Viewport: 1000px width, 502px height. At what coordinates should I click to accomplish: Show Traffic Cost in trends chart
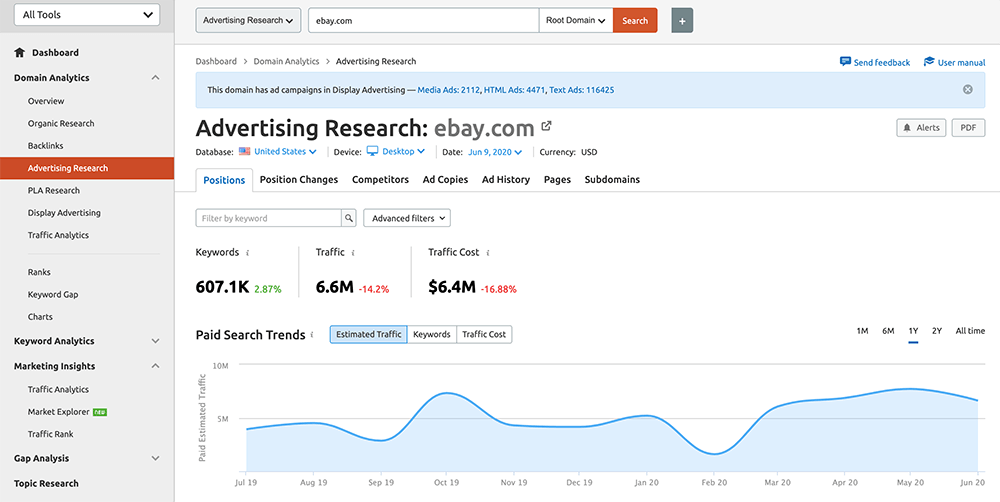tap(484, 334)
